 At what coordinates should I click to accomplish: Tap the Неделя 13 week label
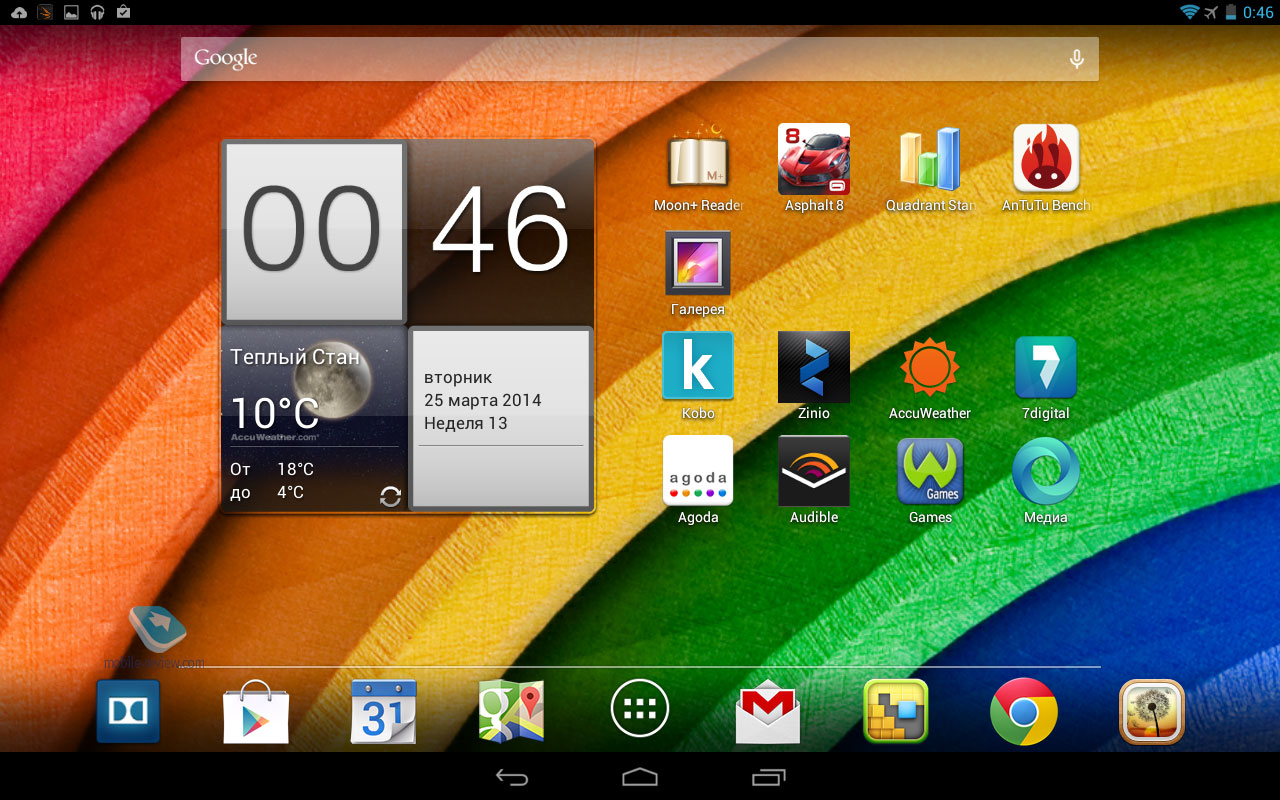click(466, 423)
